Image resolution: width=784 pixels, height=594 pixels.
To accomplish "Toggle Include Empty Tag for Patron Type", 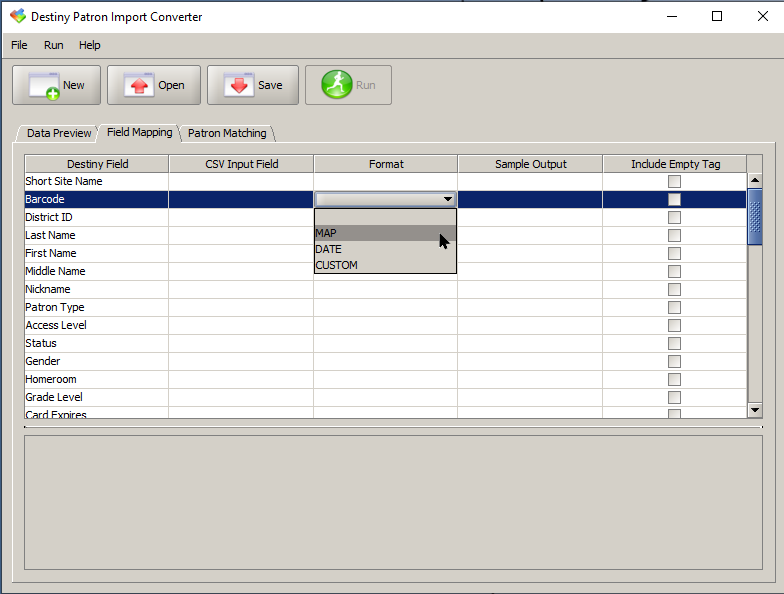I will [674, 308].
